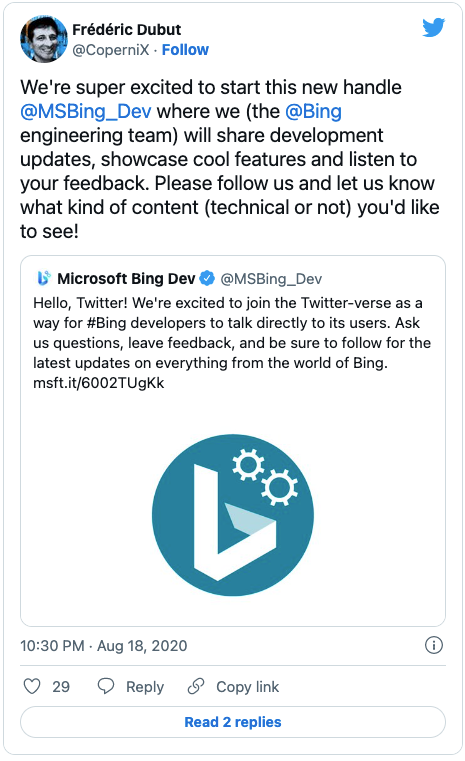Open the large Bing gears logo image
The width and height of the screenshot is (465, 761).
(x=233, y=515)
